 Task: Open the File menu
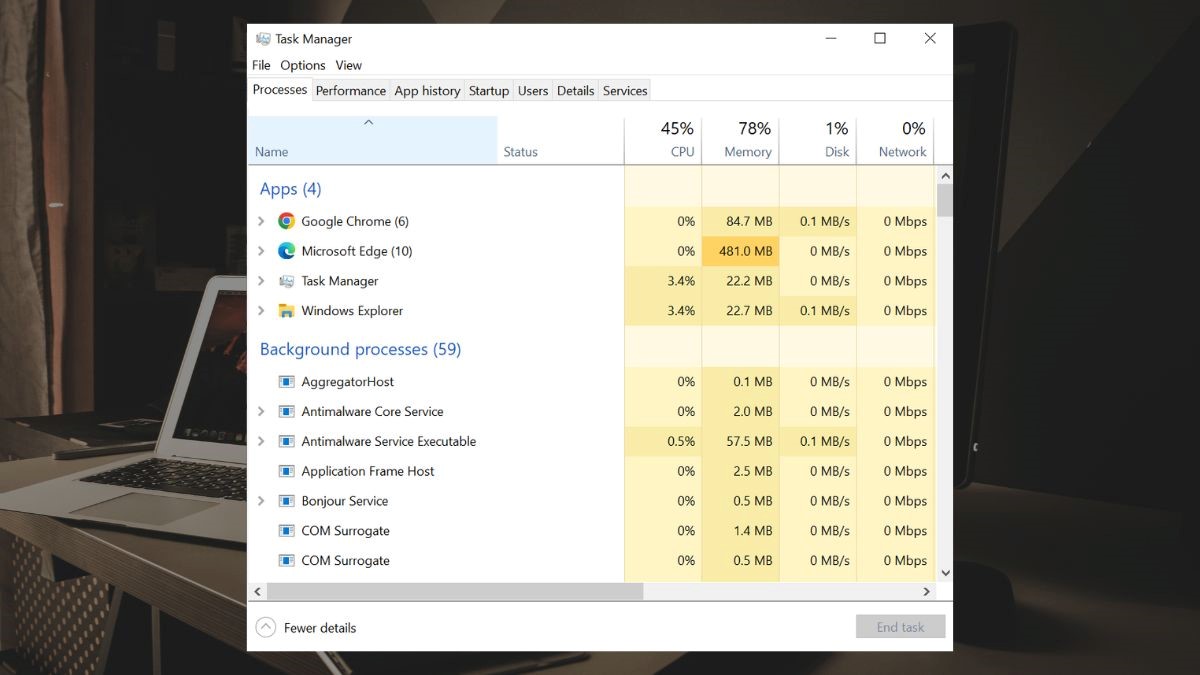tap(261, 65)
